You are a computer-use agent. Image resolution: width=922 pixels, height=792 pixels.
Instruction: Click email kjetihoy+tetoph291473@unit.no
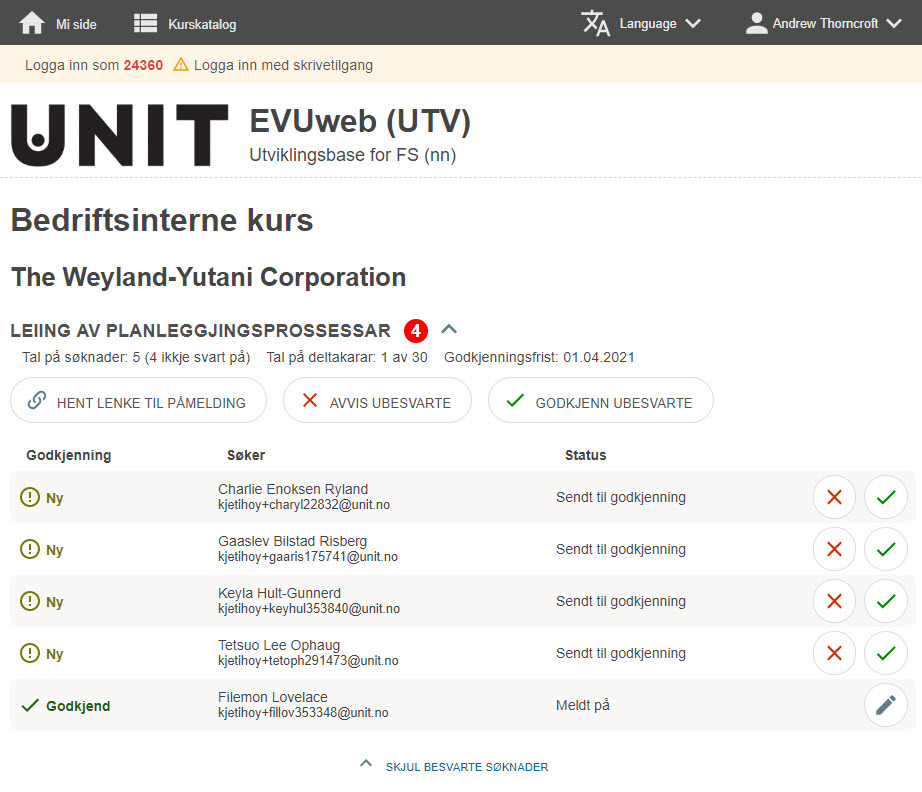308,661
